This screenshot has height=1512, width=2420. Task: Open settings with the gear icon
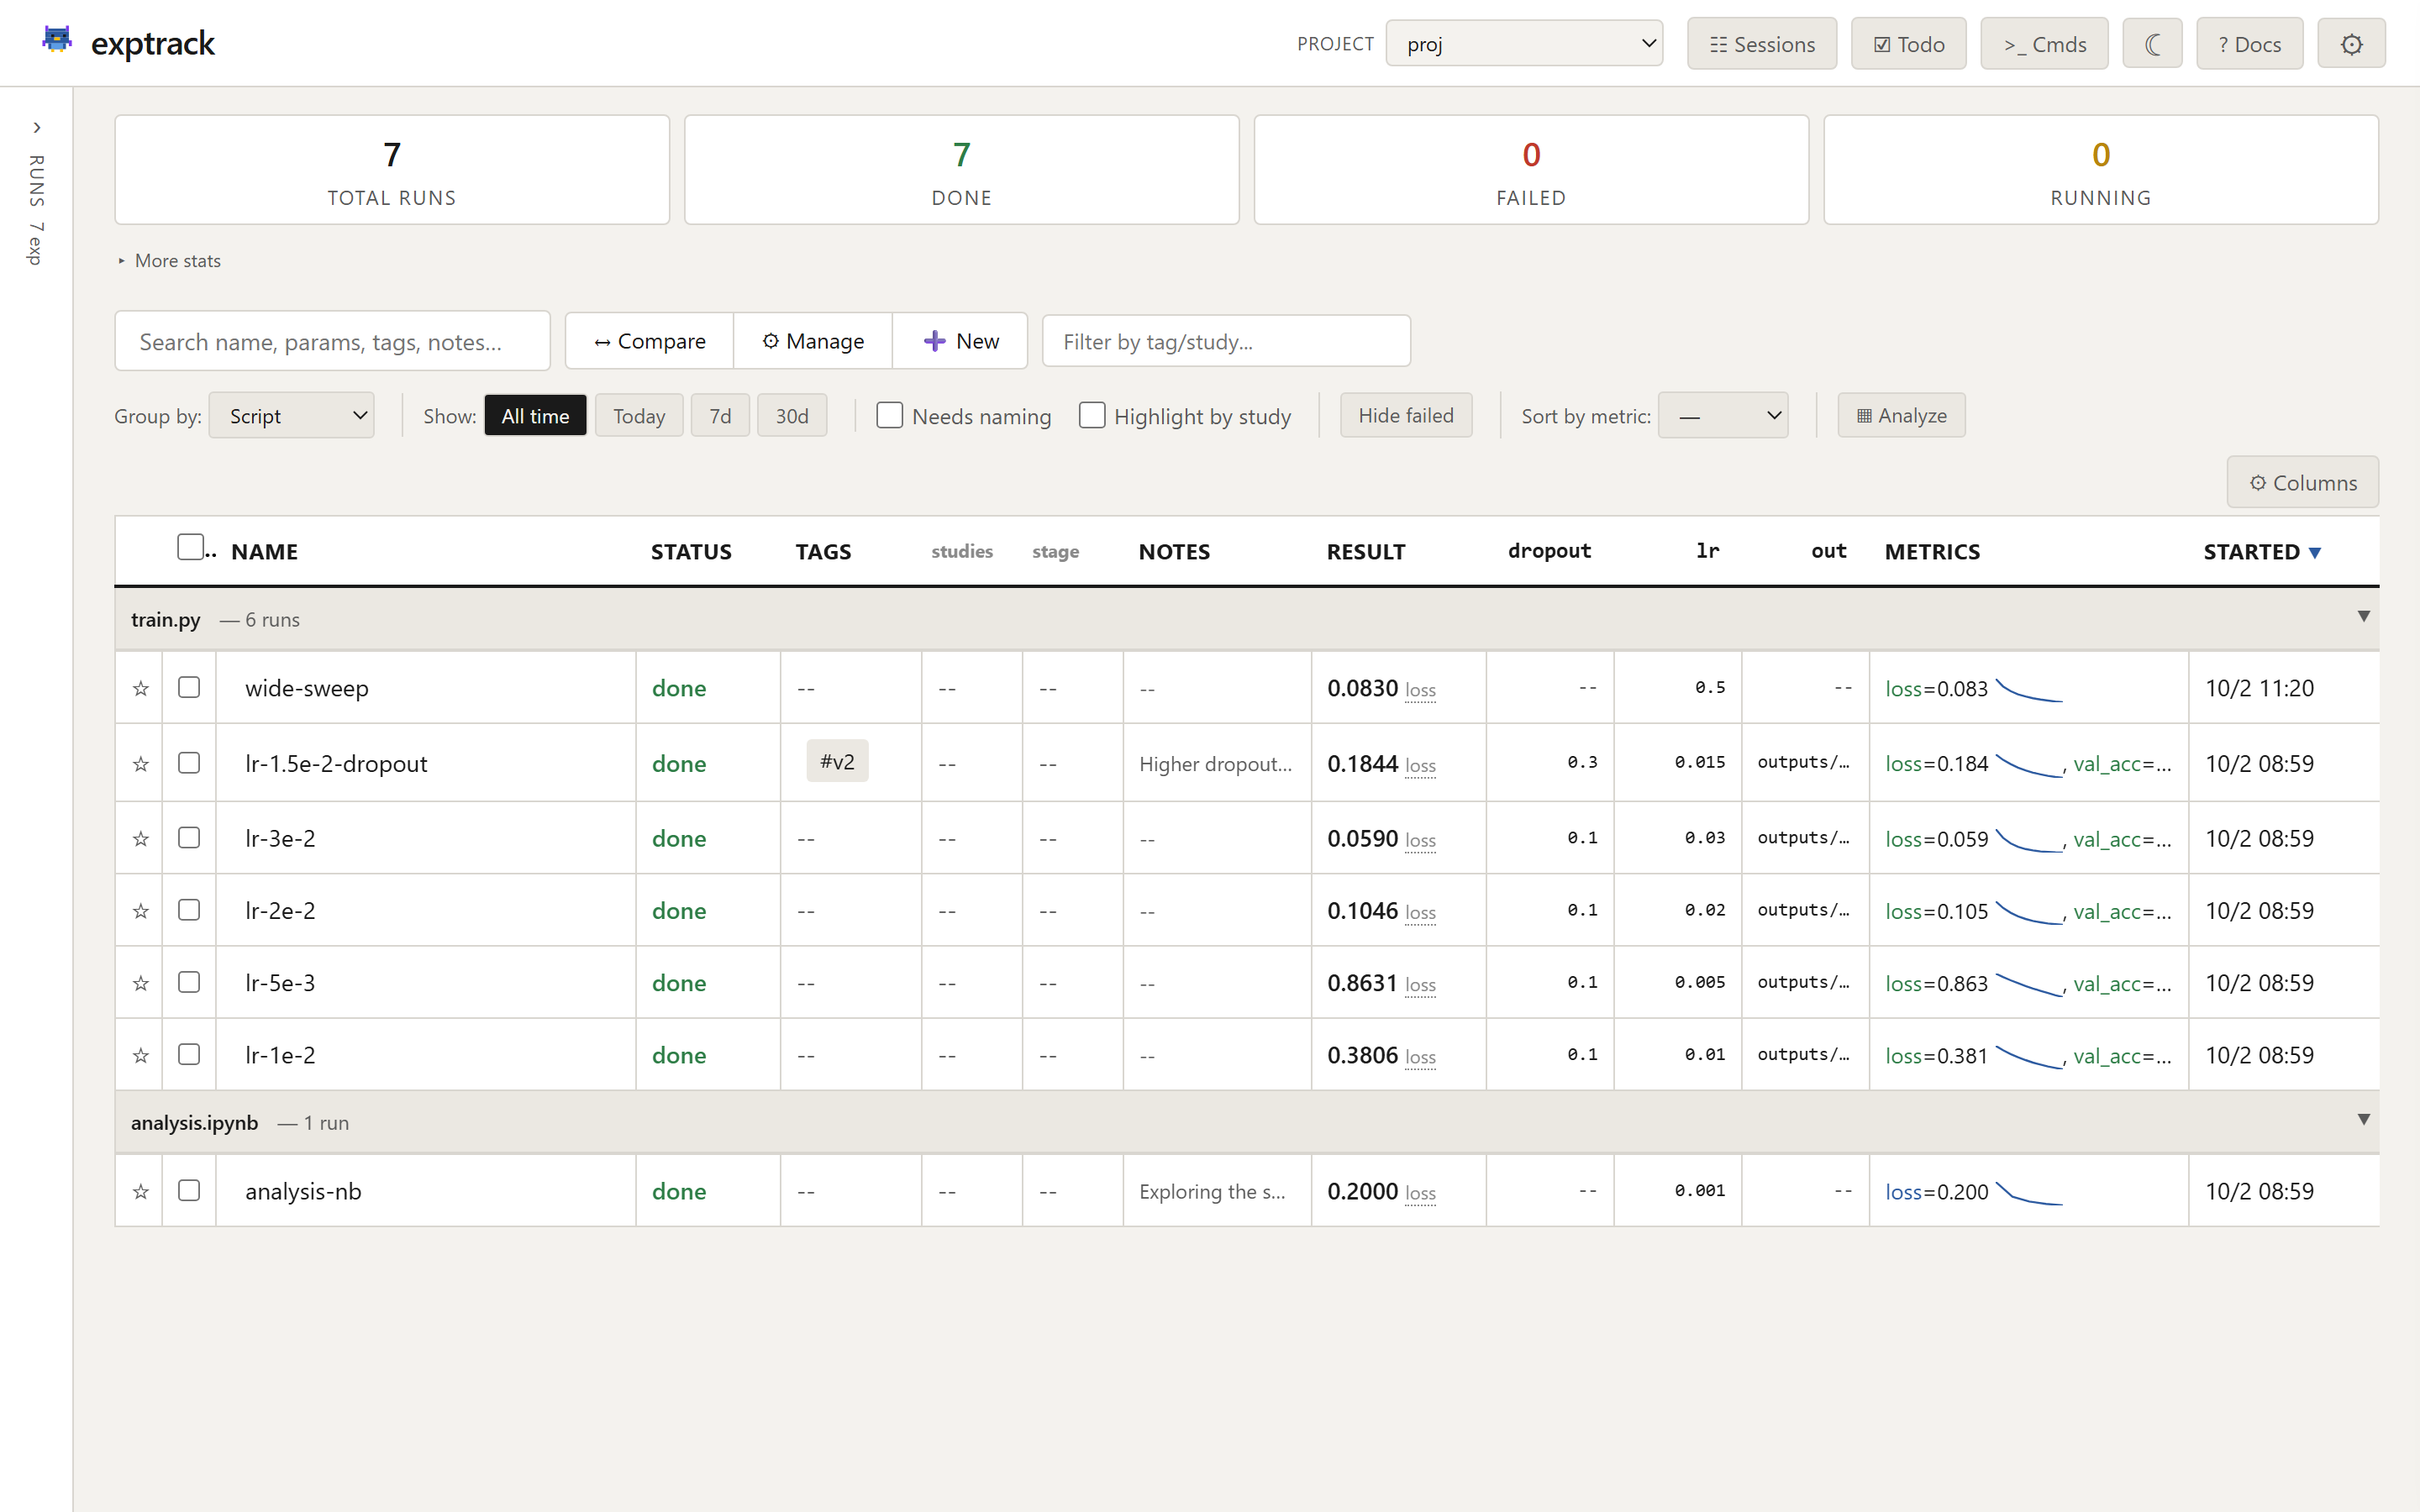2351,44
